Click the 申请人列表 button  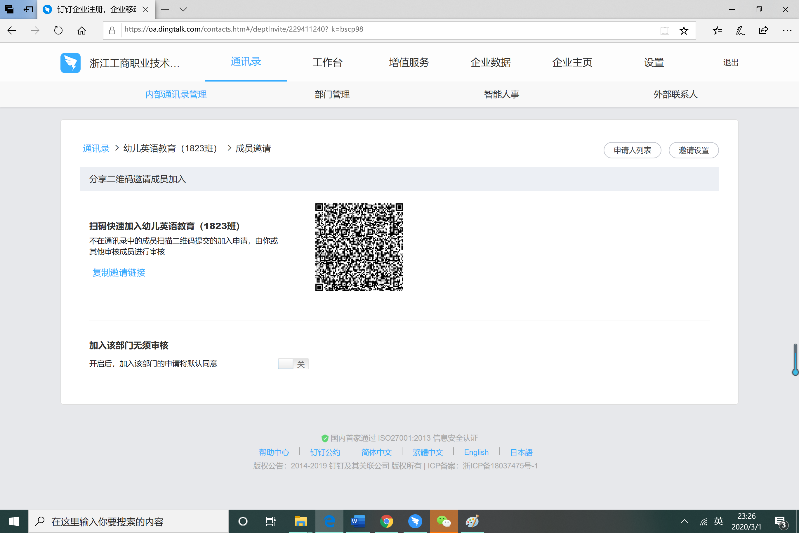click(633, 150)
